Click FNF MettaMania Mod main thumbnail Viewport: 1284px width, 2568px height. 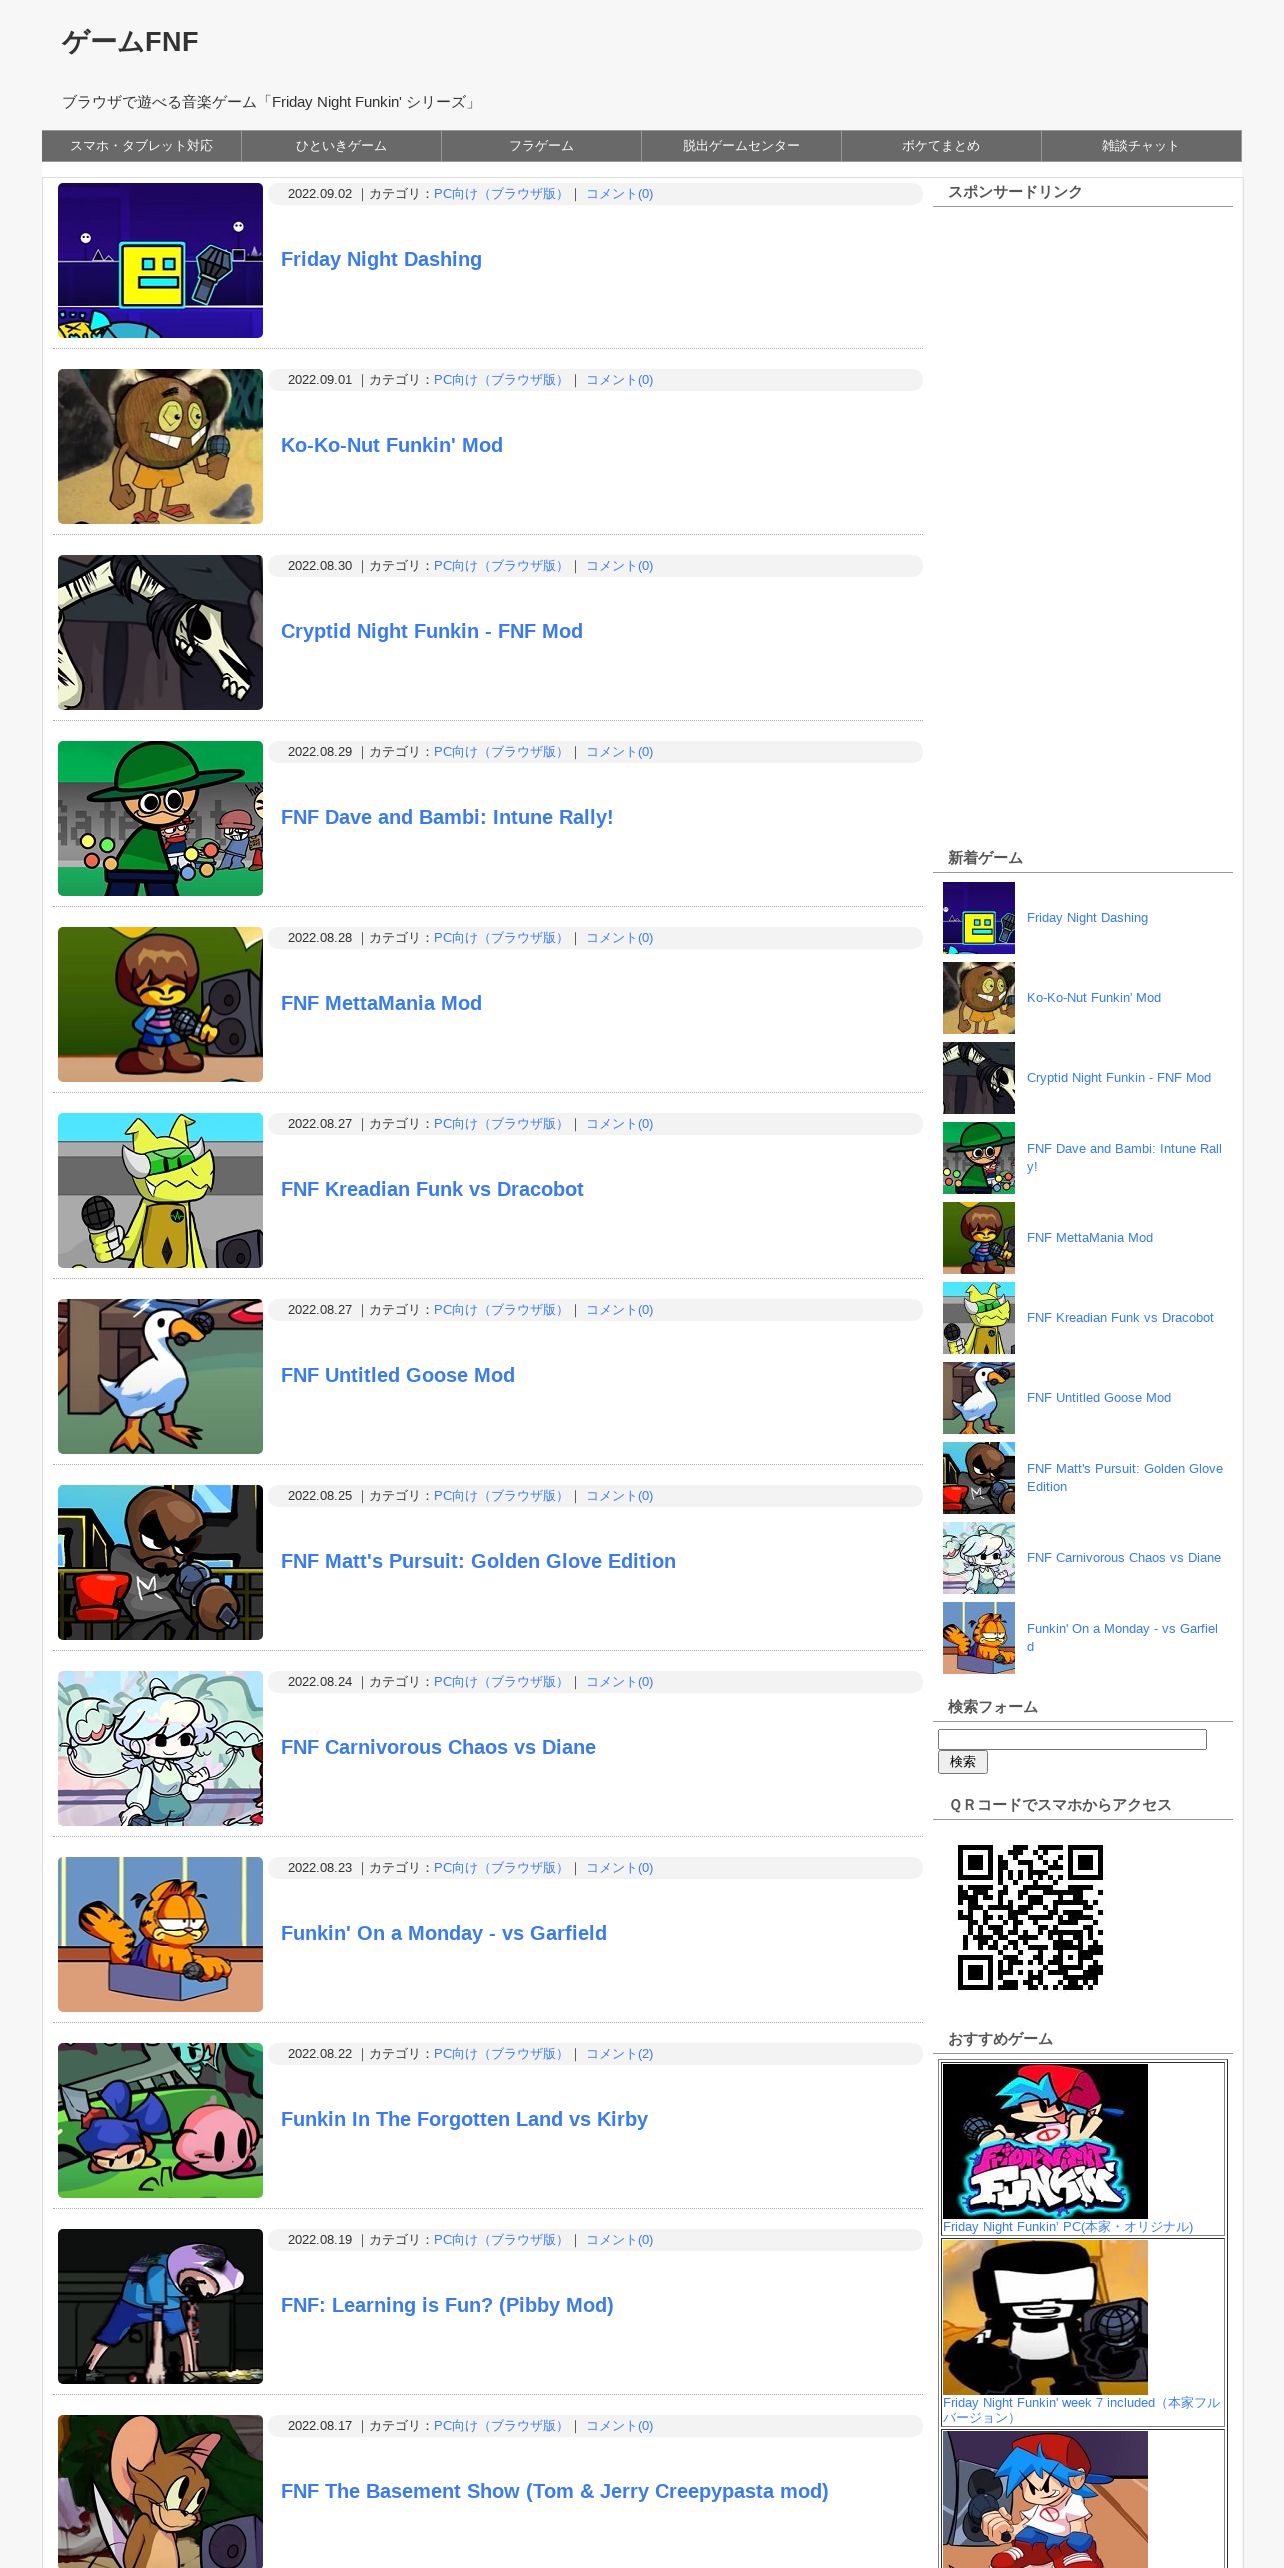(x=160, y=1004)
